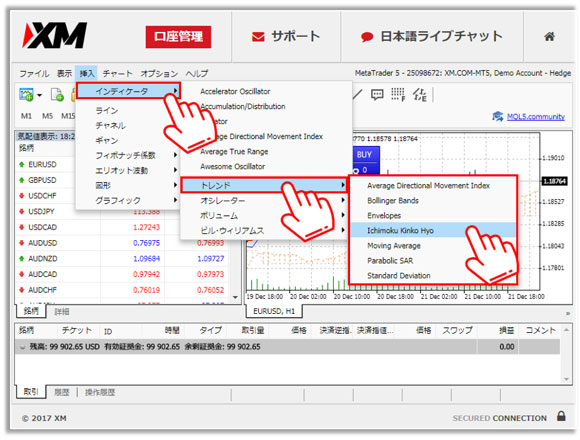The image size is (580, 440).
Task: Open the home icon in the header
Action: (x=549, y=36)
